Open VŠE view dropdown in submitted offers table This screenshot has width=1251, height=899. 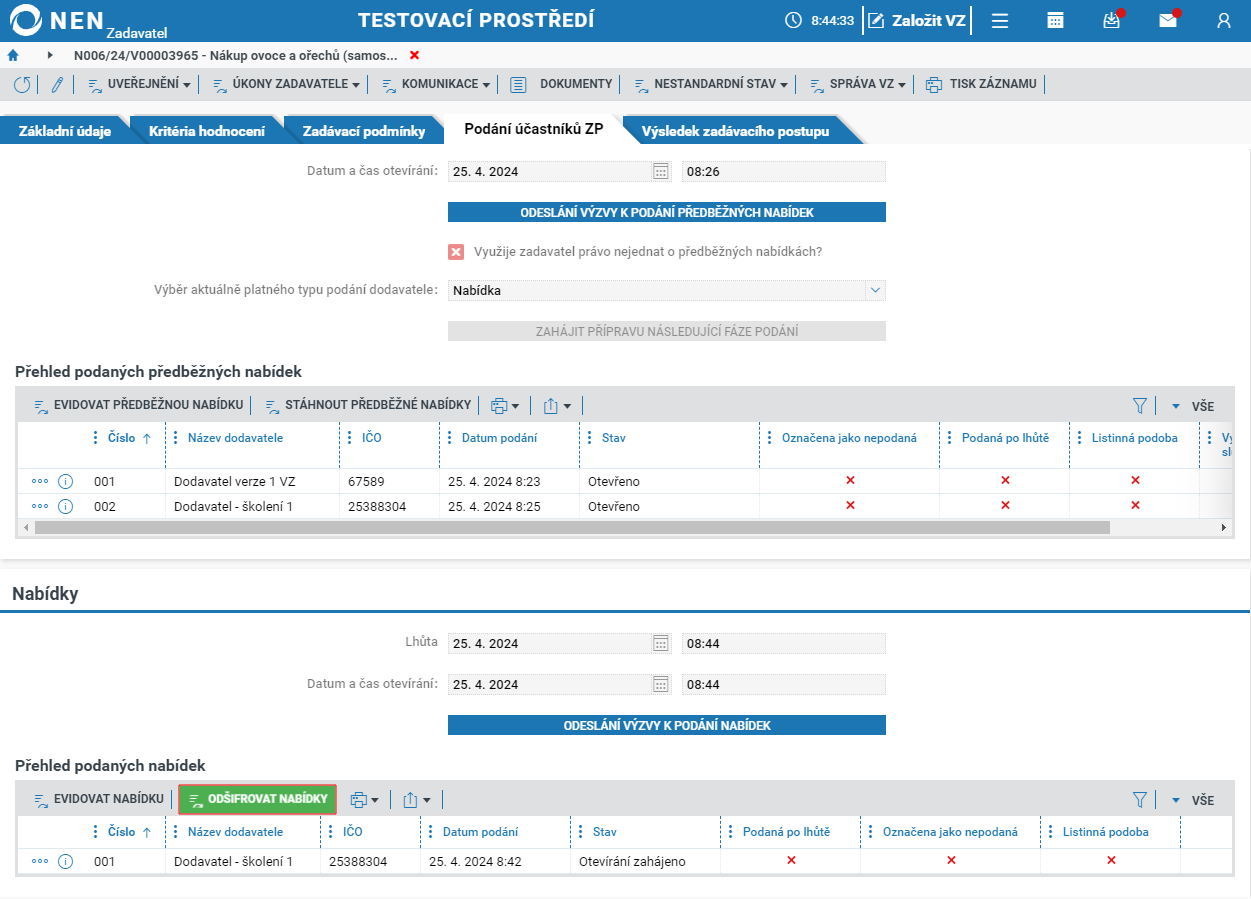[1193, 800]
